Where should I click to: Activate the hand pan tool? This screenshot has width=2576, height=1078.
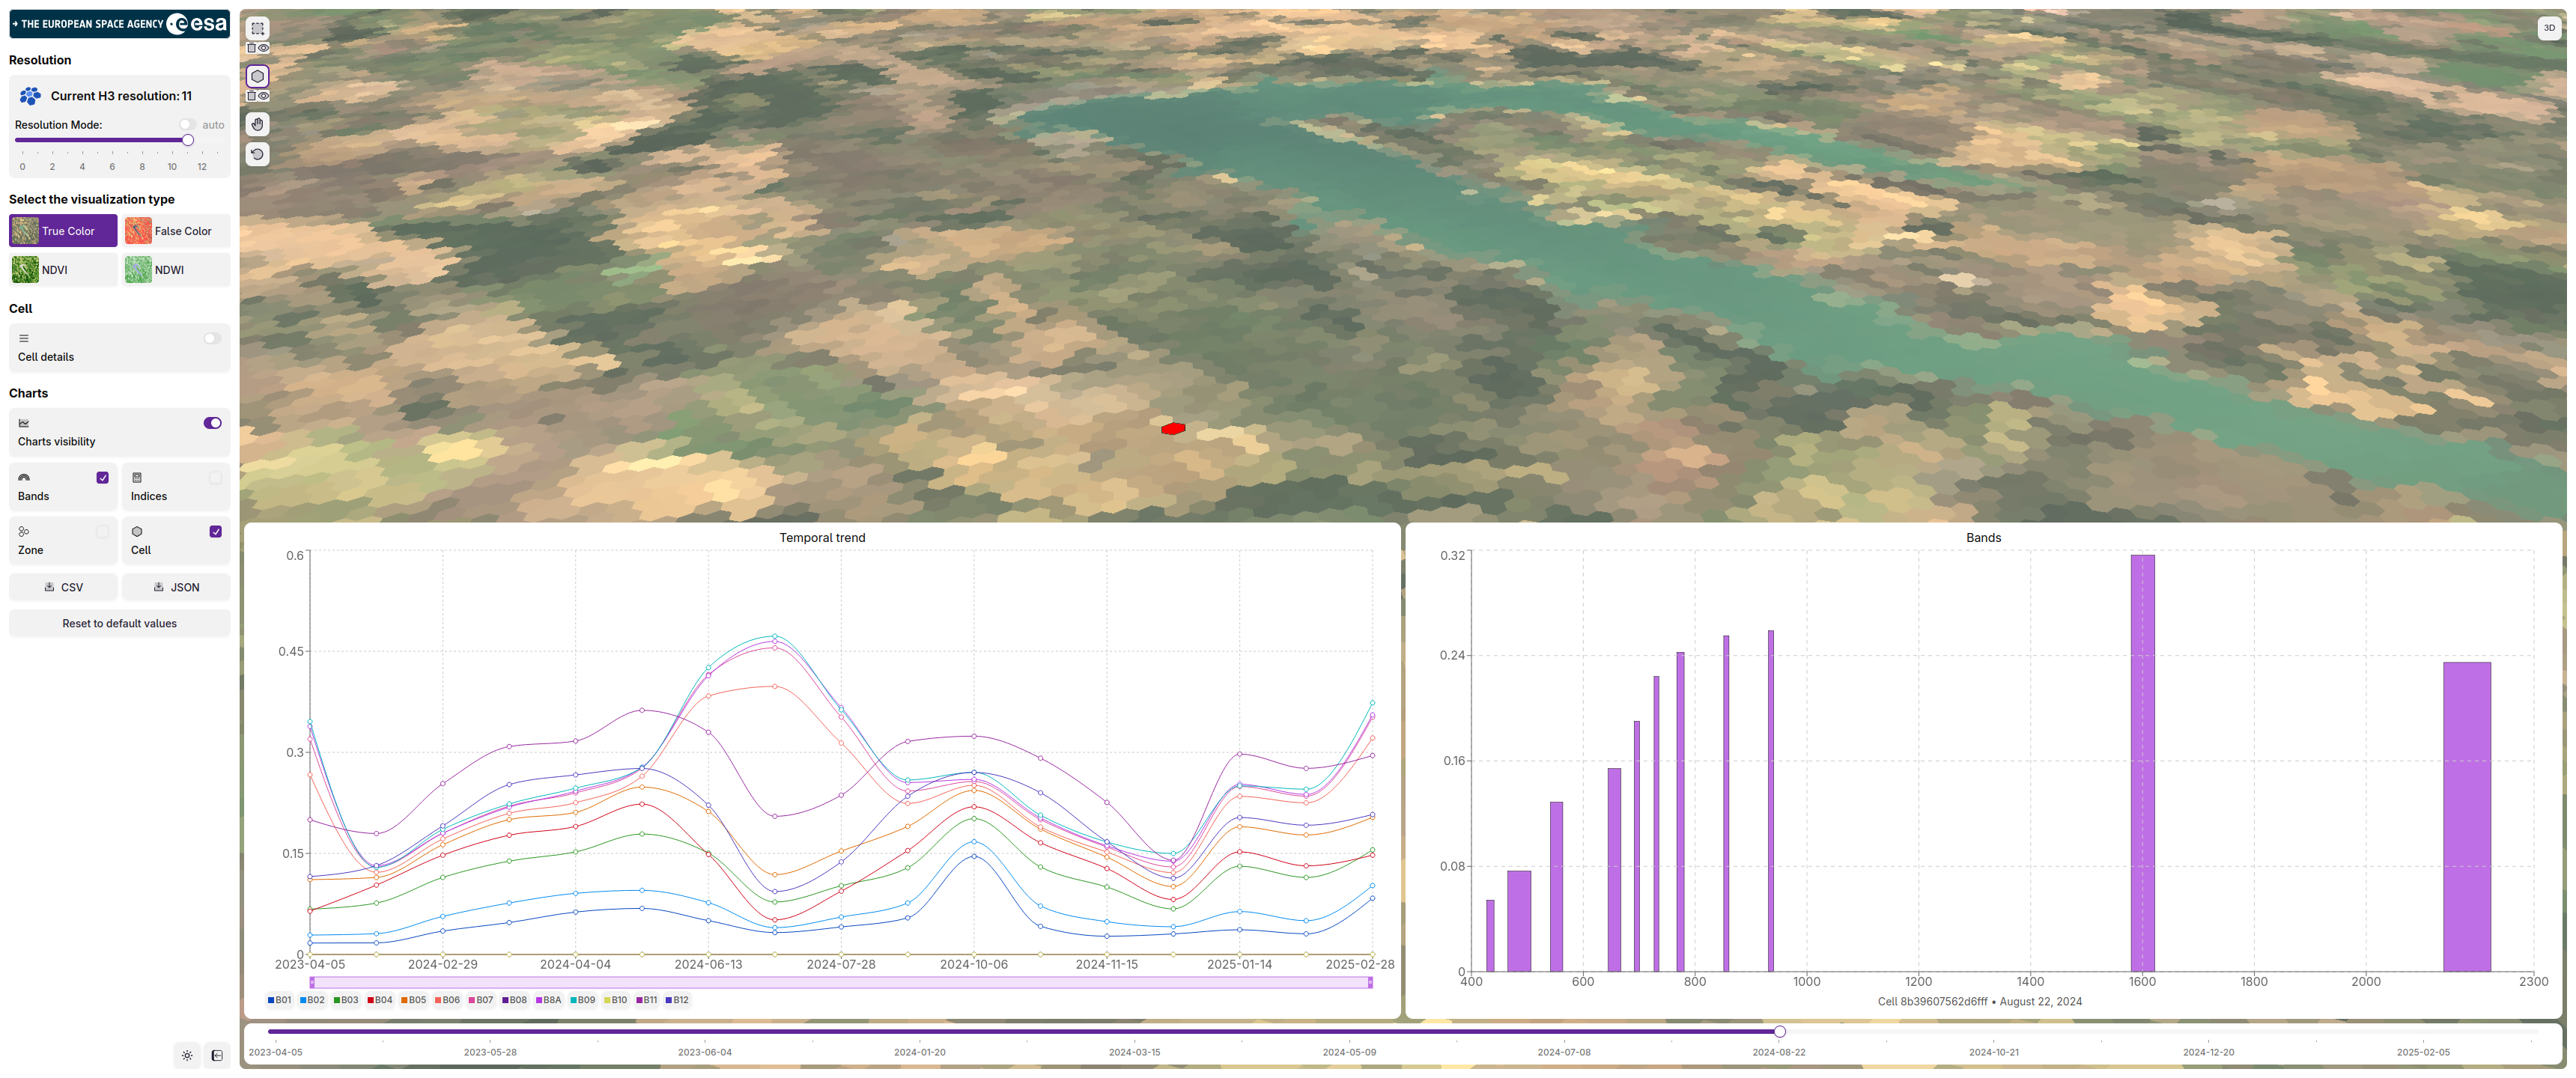coord(257,124)
